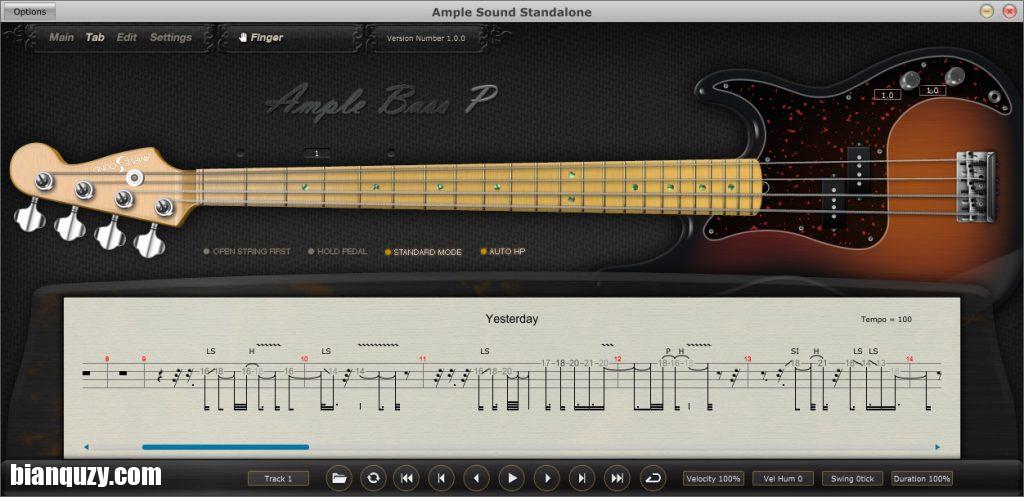Image resolution: width=1024 pixels, height=497 pixels.
Task: Click bar marker 9 in the tab
Action: coord(144,359)
